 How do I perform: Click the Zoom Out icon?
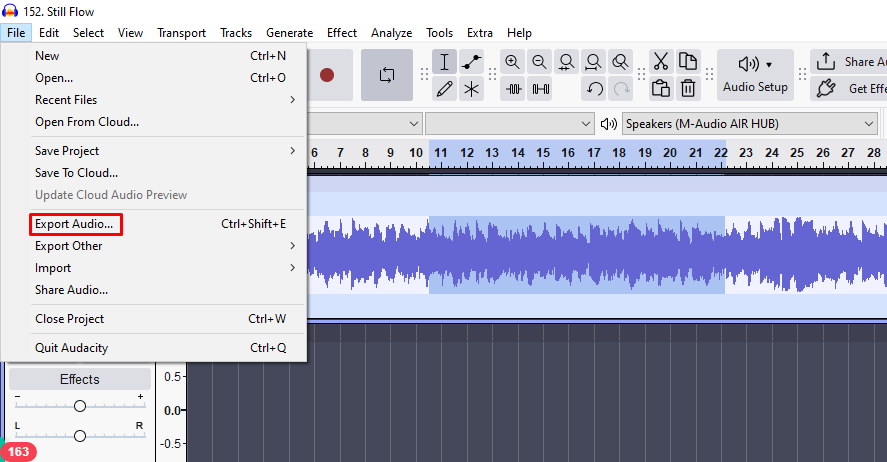[540, 62]
